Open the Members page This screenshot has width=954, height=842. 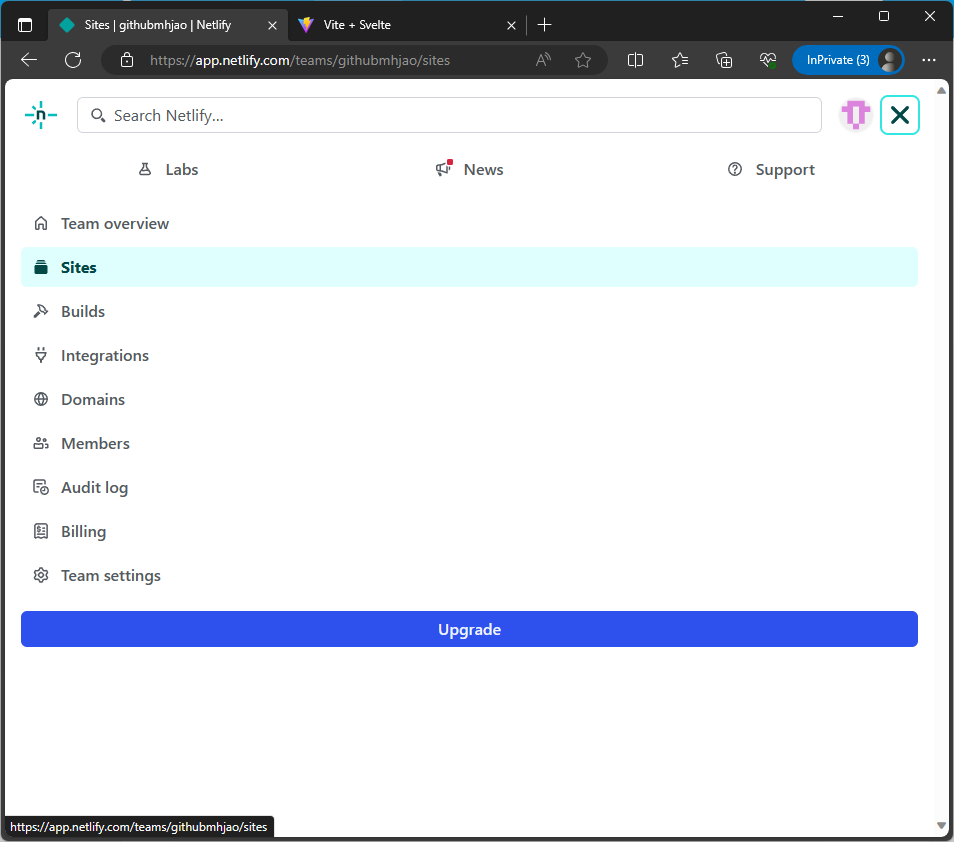(469, 443)
